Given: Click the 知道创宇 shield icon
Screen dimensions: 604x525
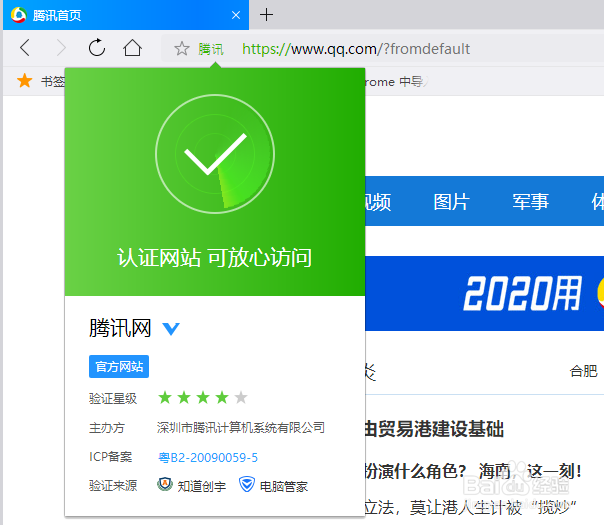Looking at the screenshot, I should (165, 485).
